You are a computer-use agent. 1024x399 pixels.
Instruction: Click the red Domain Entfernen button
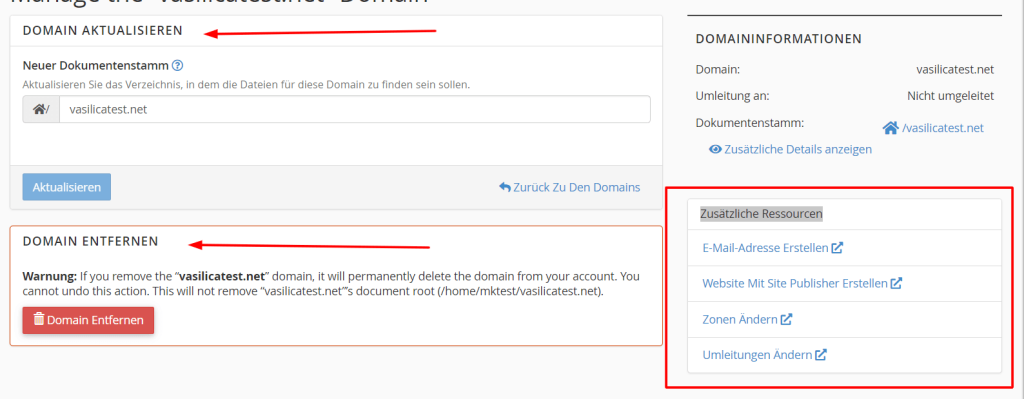[x=88, y=320]
